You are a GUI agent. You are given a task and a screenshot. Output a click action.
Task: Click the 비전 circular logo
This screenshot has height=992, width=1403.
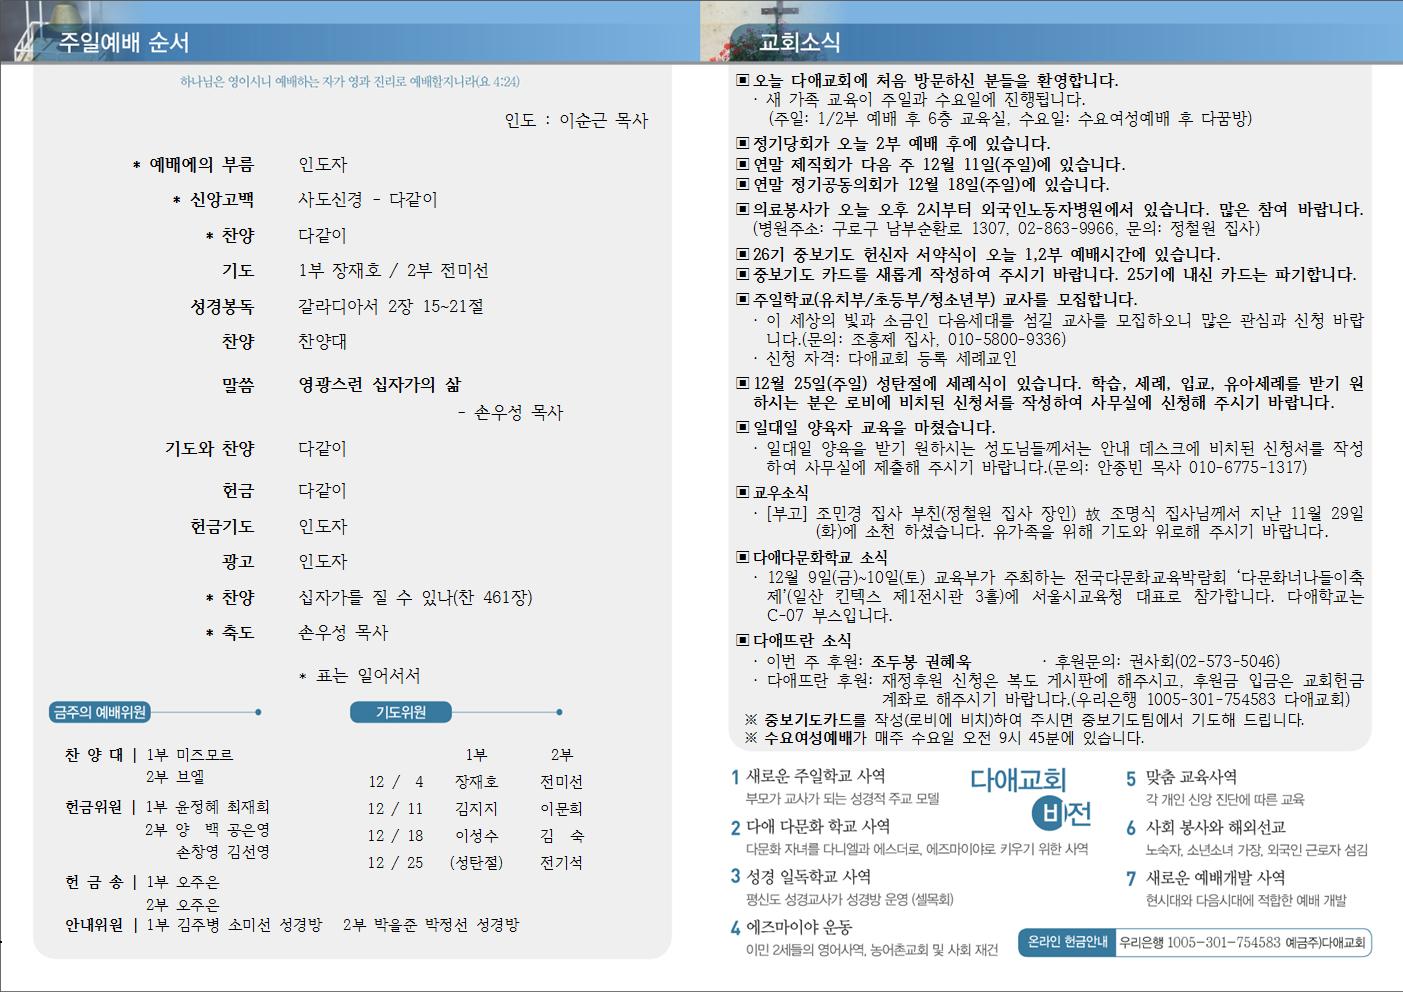coord(1049,815)
